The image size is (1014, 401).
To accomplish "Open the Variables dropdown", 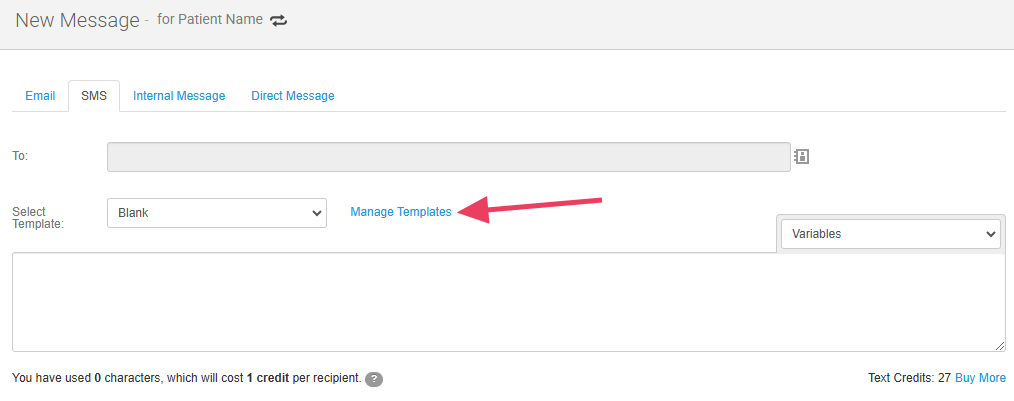I will pyautogui.click(x=890, y=233).
